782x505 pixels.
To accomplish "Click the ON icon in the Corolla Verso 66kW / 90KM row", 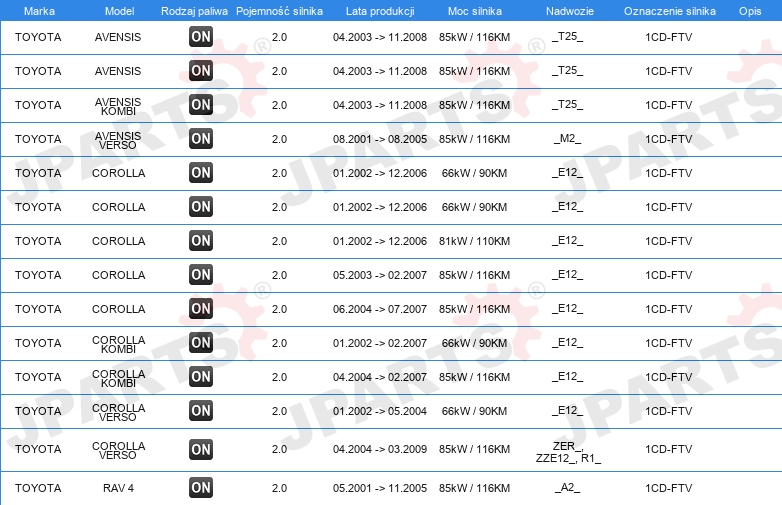I will (201, 411).
